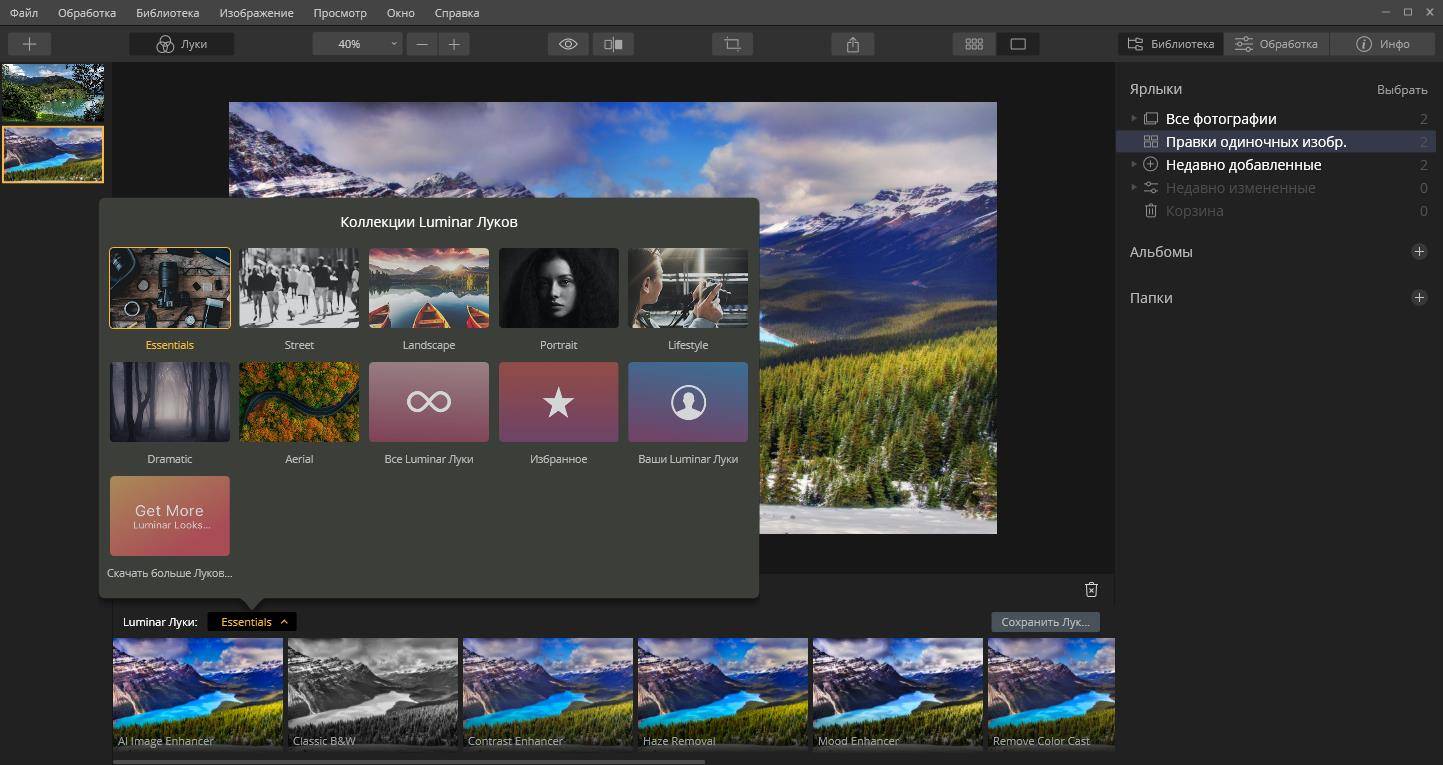Open the Избранное star tile
1443x765 pixels.
pos(558,402)
